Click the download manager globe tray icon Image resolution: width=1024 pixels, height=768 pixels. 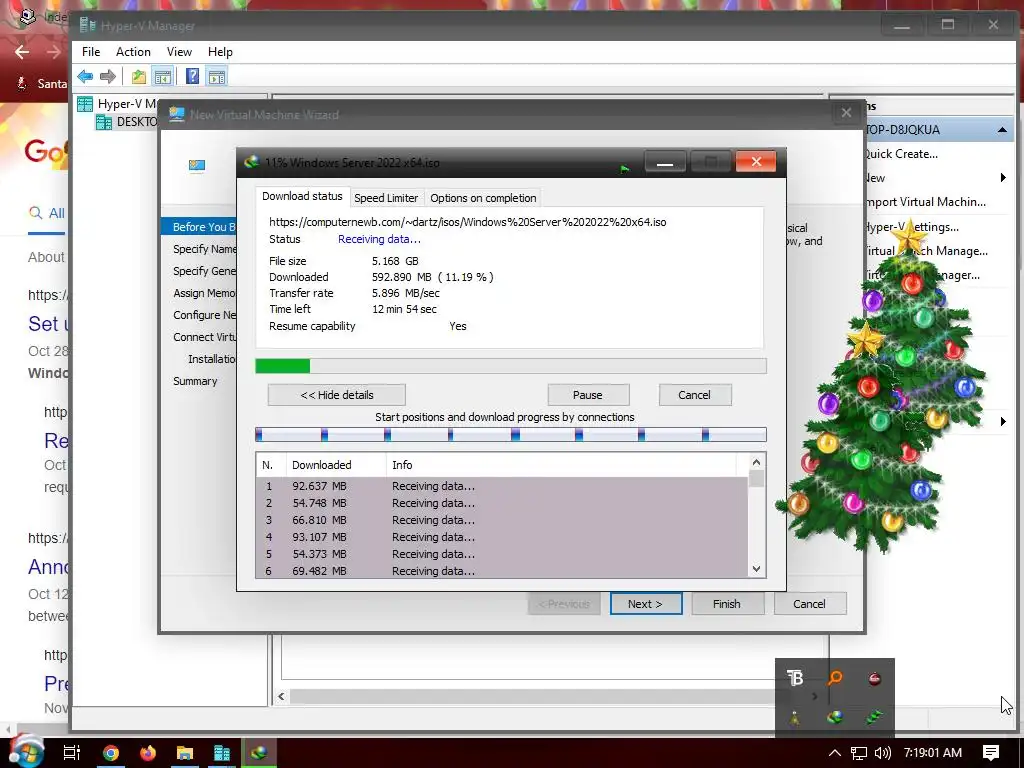(835, 718)
